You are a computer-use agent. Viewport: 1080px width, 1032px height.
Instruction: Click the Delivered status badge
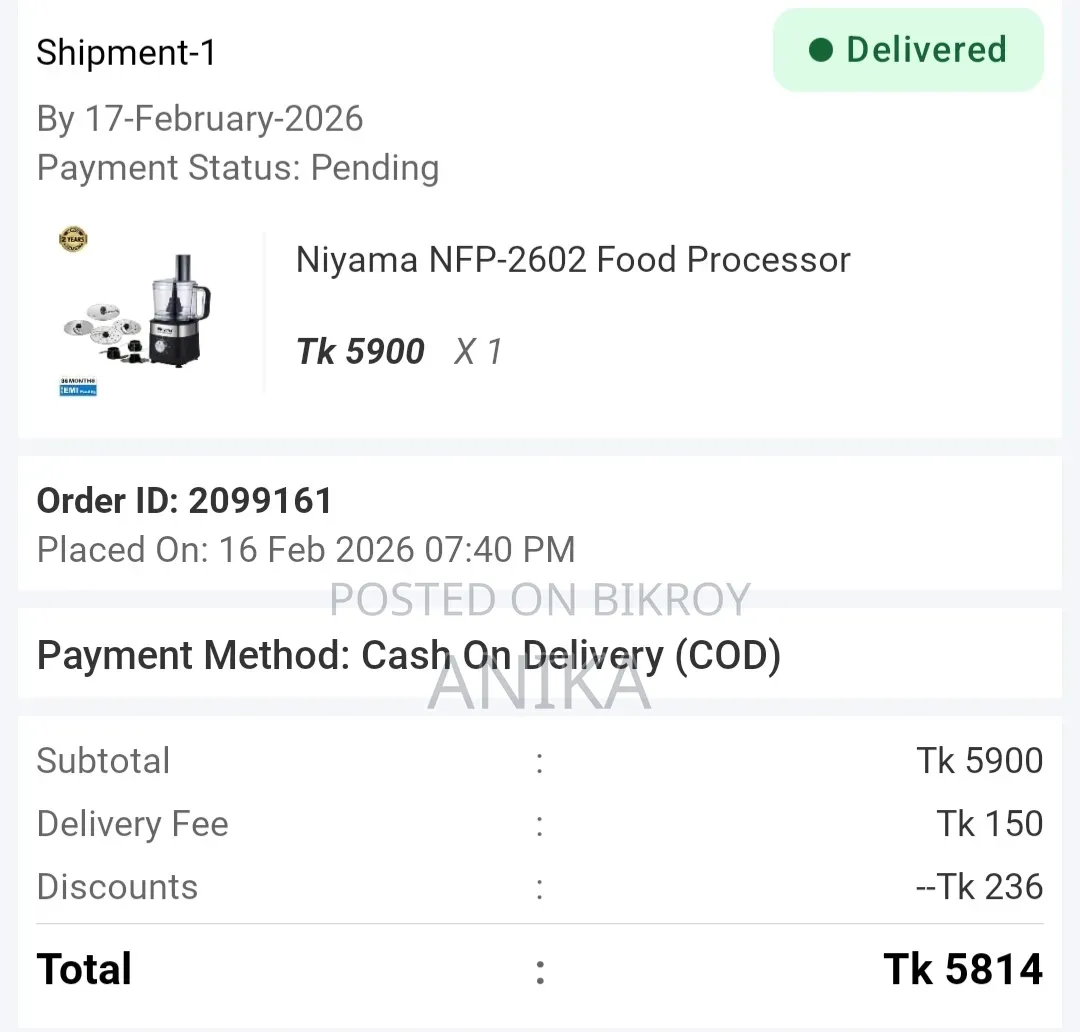tap(908, 50)
